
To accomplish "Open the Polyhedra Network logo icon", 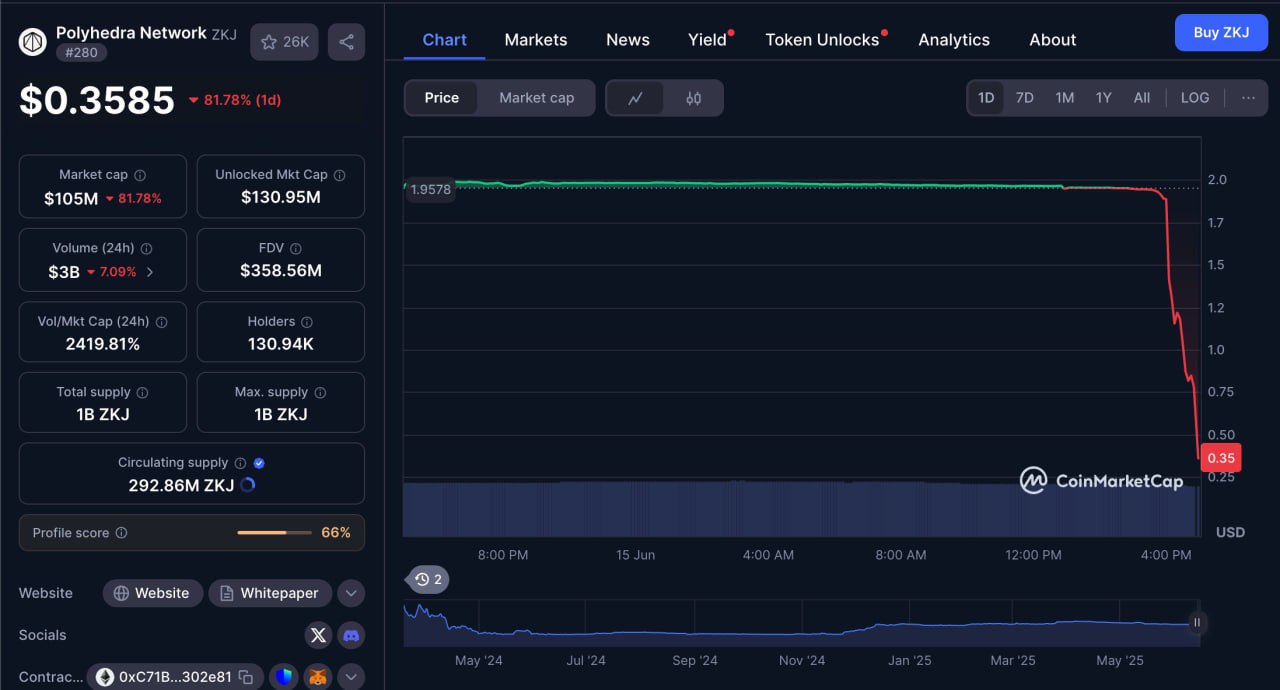I will tap(33, 42).
